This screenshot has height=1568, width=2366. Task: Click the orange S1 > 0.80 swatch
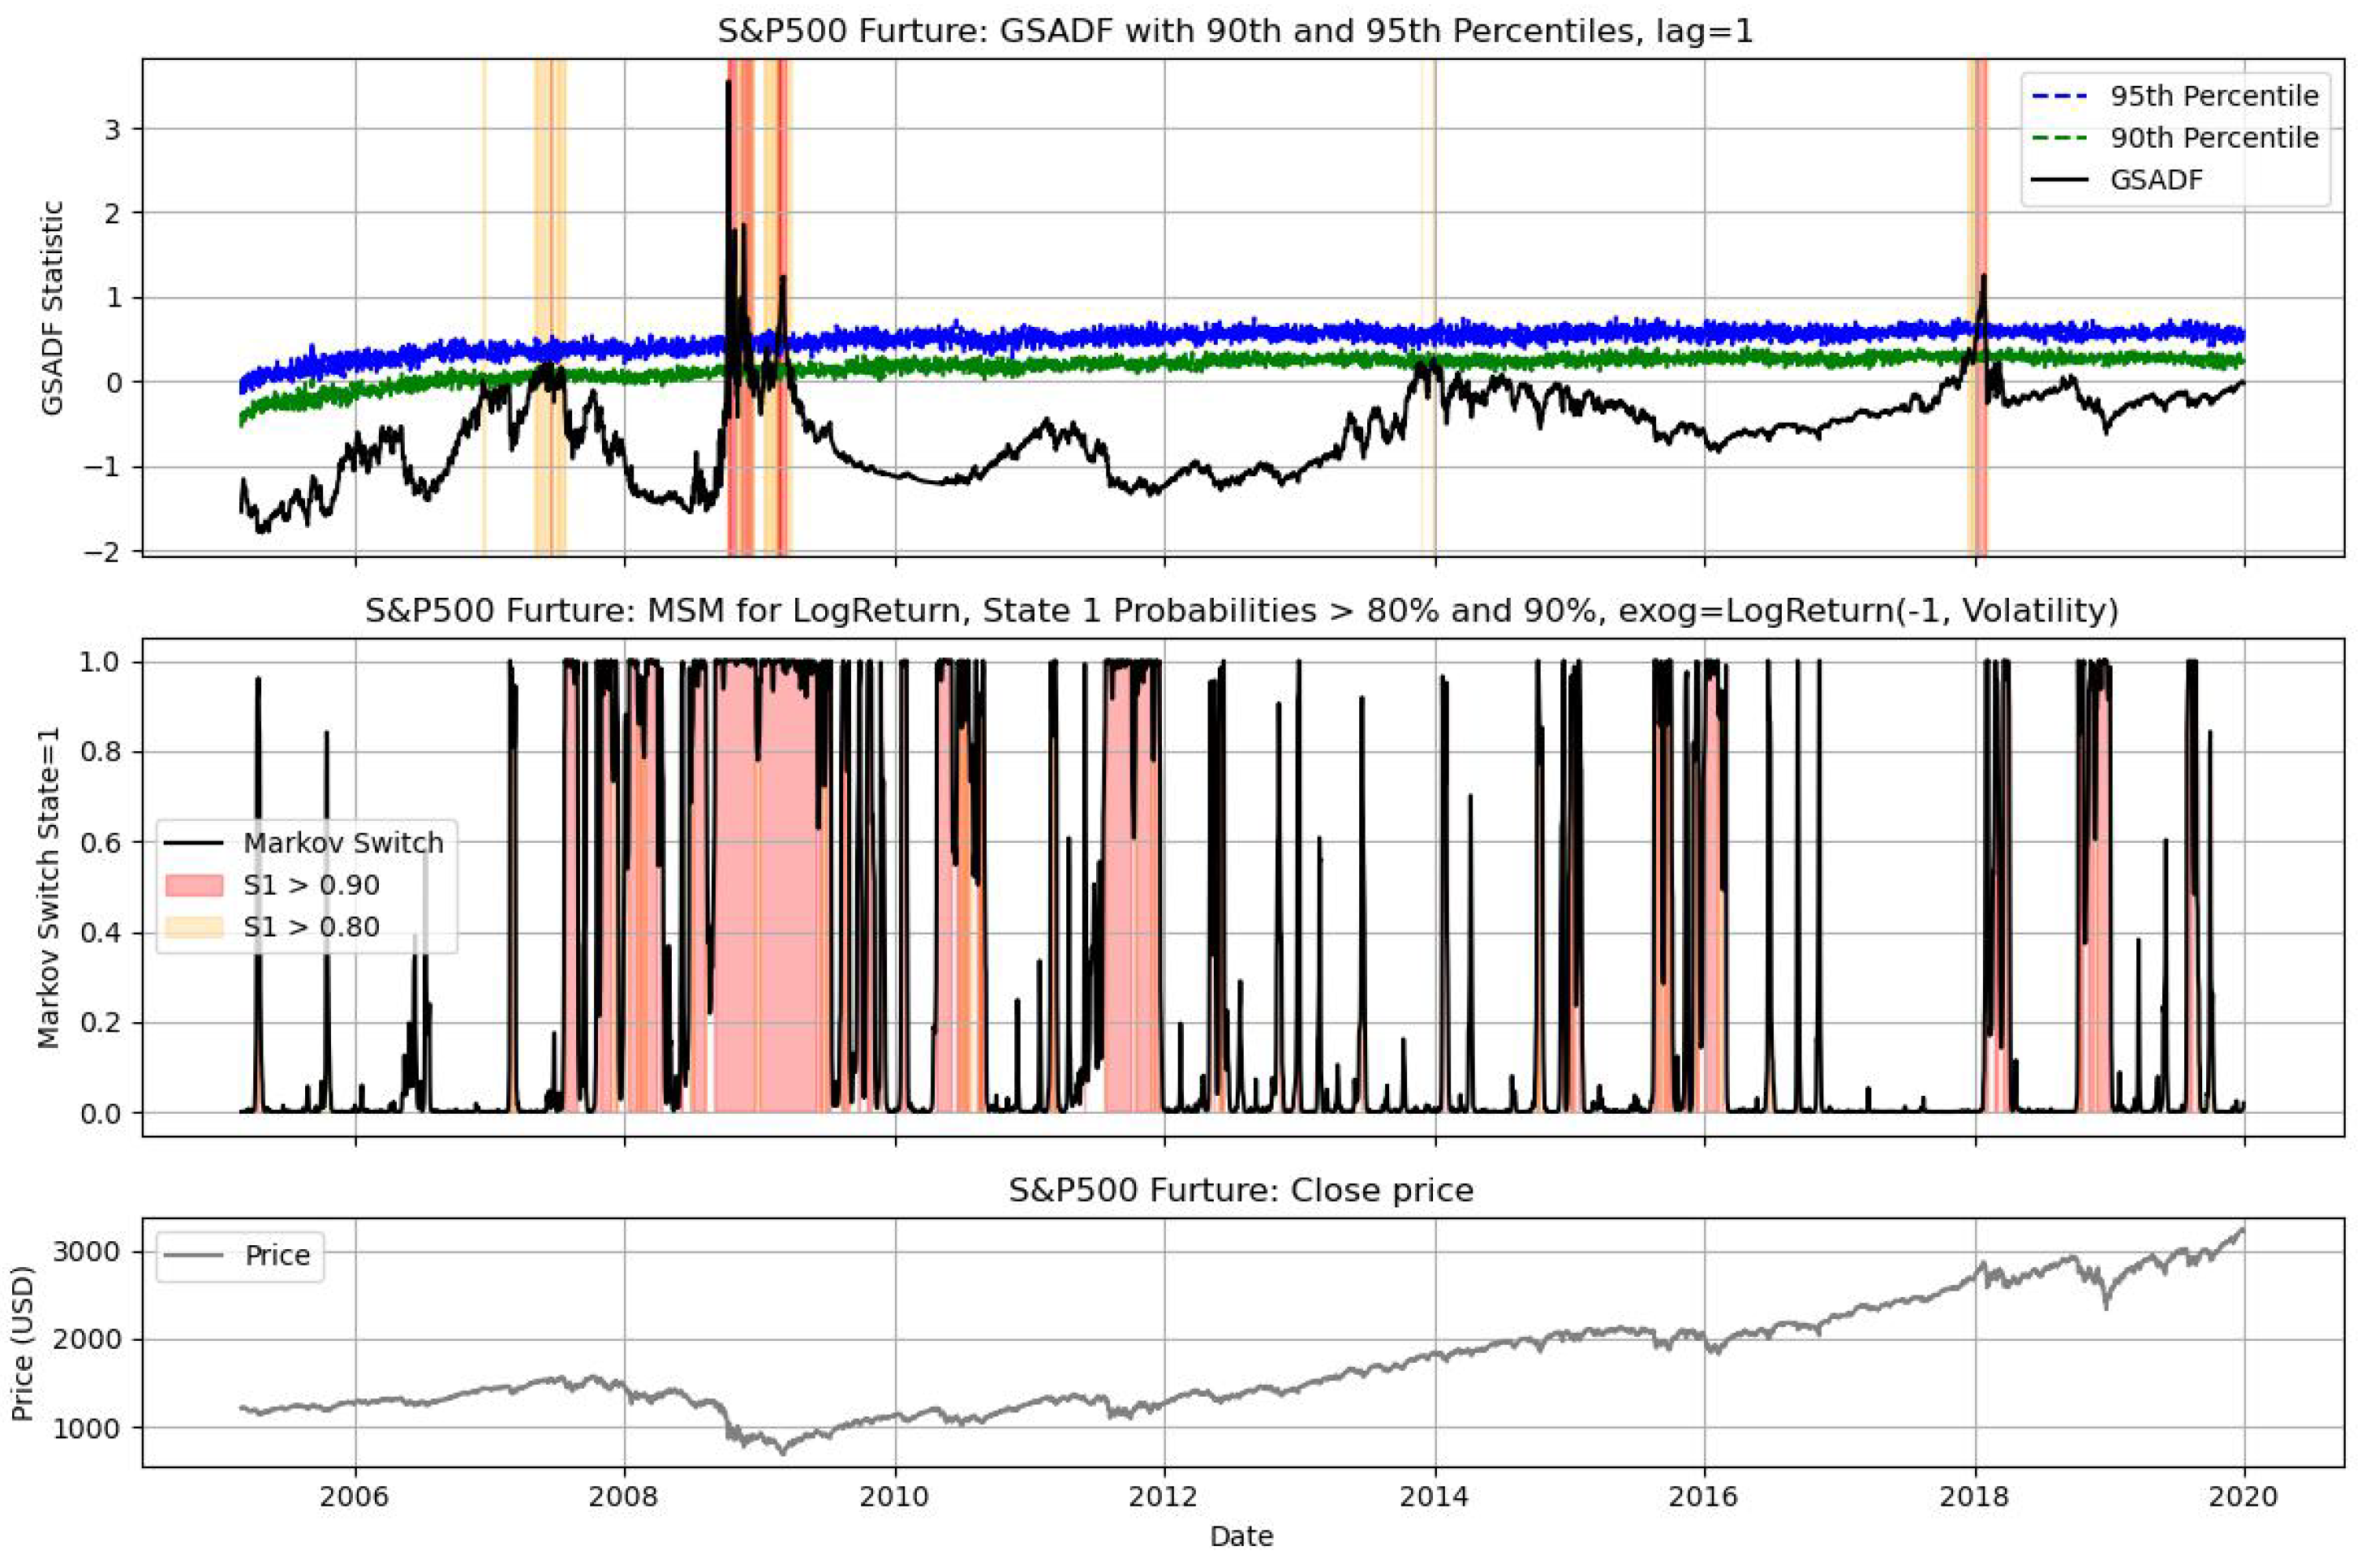point(194,927)
